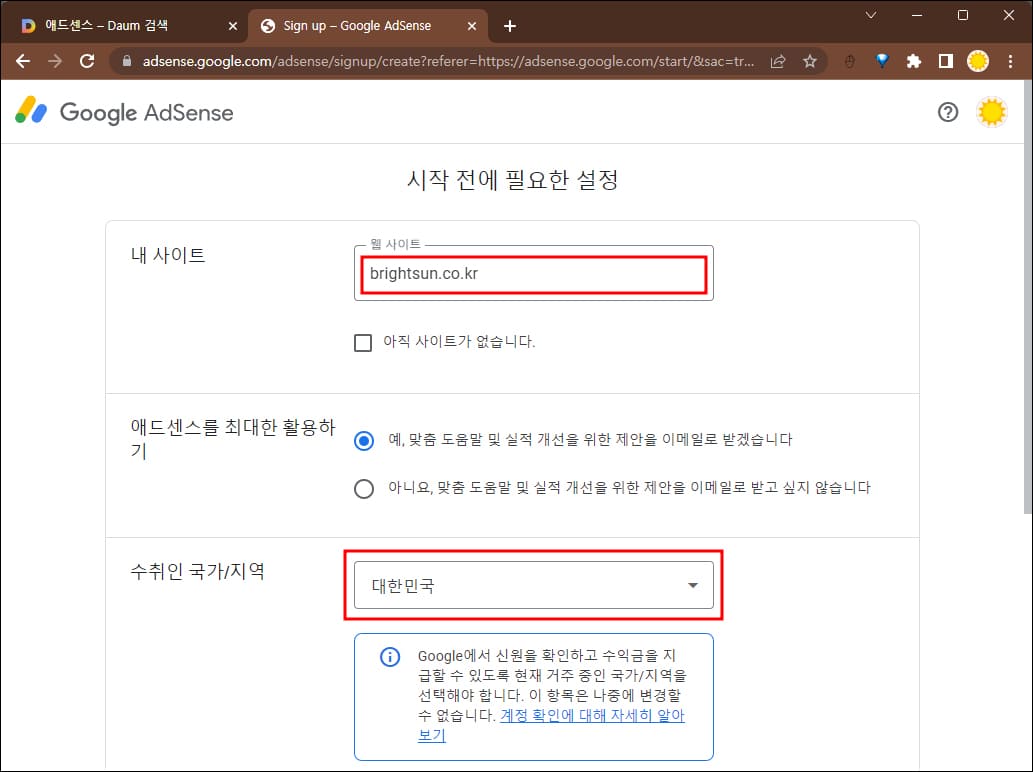Switch to the 애드센스 – Daum 검색 tab
This screenshot has height=772, width=1033.
pos(125,26)
